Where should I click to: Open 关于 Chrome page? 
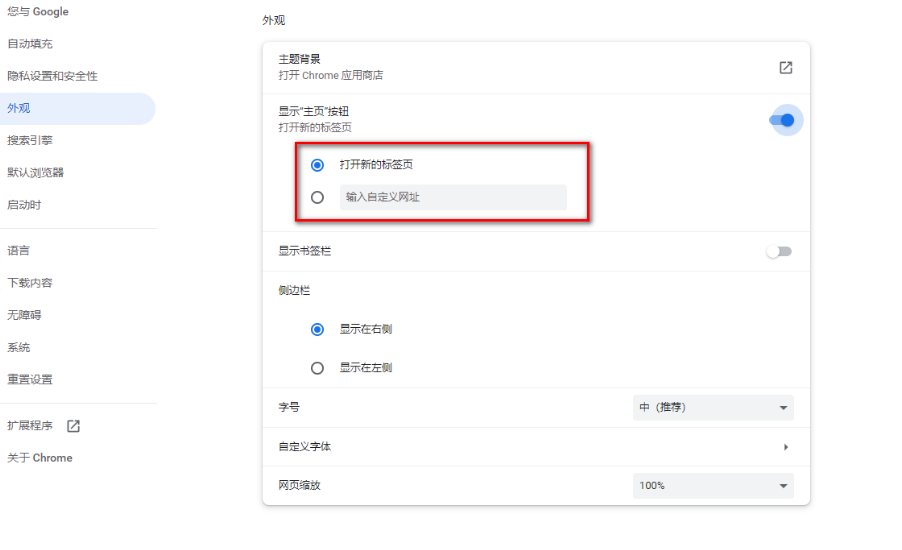[40, 458]
